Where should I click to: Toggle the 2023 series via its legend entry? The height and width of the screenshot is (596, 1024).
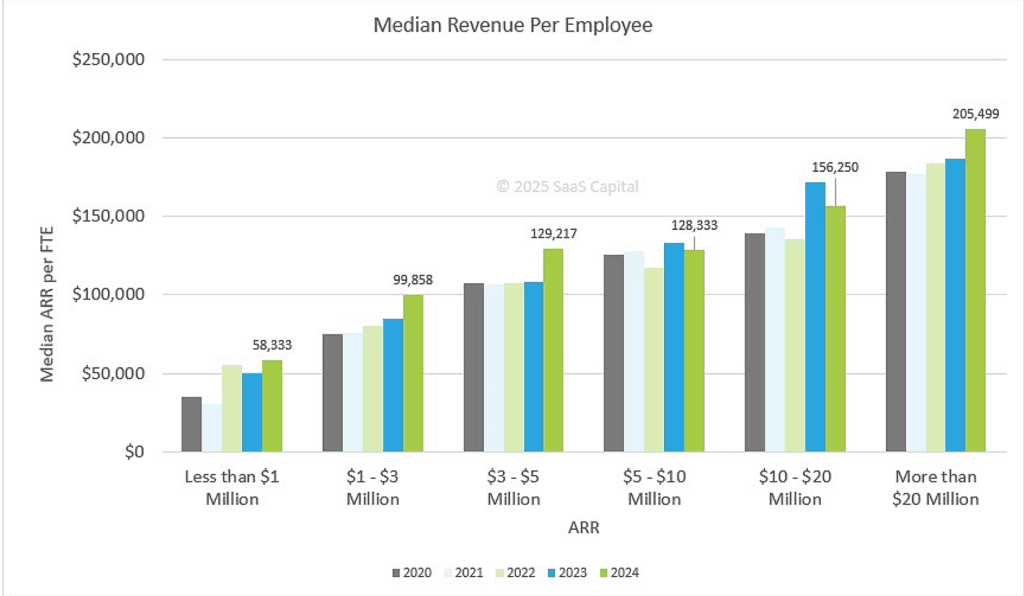click(570, 571)
